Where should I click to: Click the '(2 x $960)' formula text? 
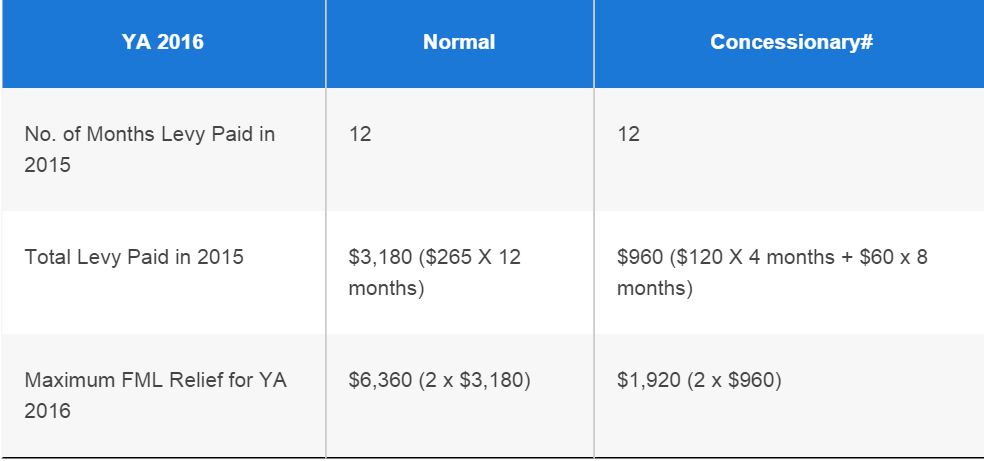735,381
